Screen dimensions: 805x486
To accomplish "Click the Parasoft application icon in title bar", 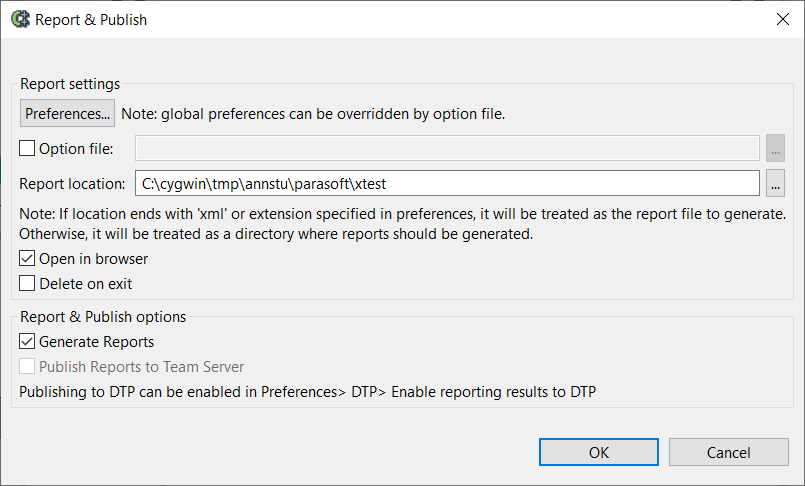I will point(21,20).
